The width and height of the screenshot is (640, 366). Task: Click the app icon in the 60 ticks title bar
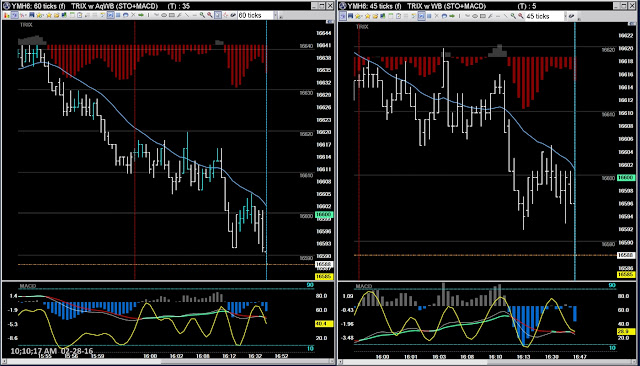tap(6, 6)
